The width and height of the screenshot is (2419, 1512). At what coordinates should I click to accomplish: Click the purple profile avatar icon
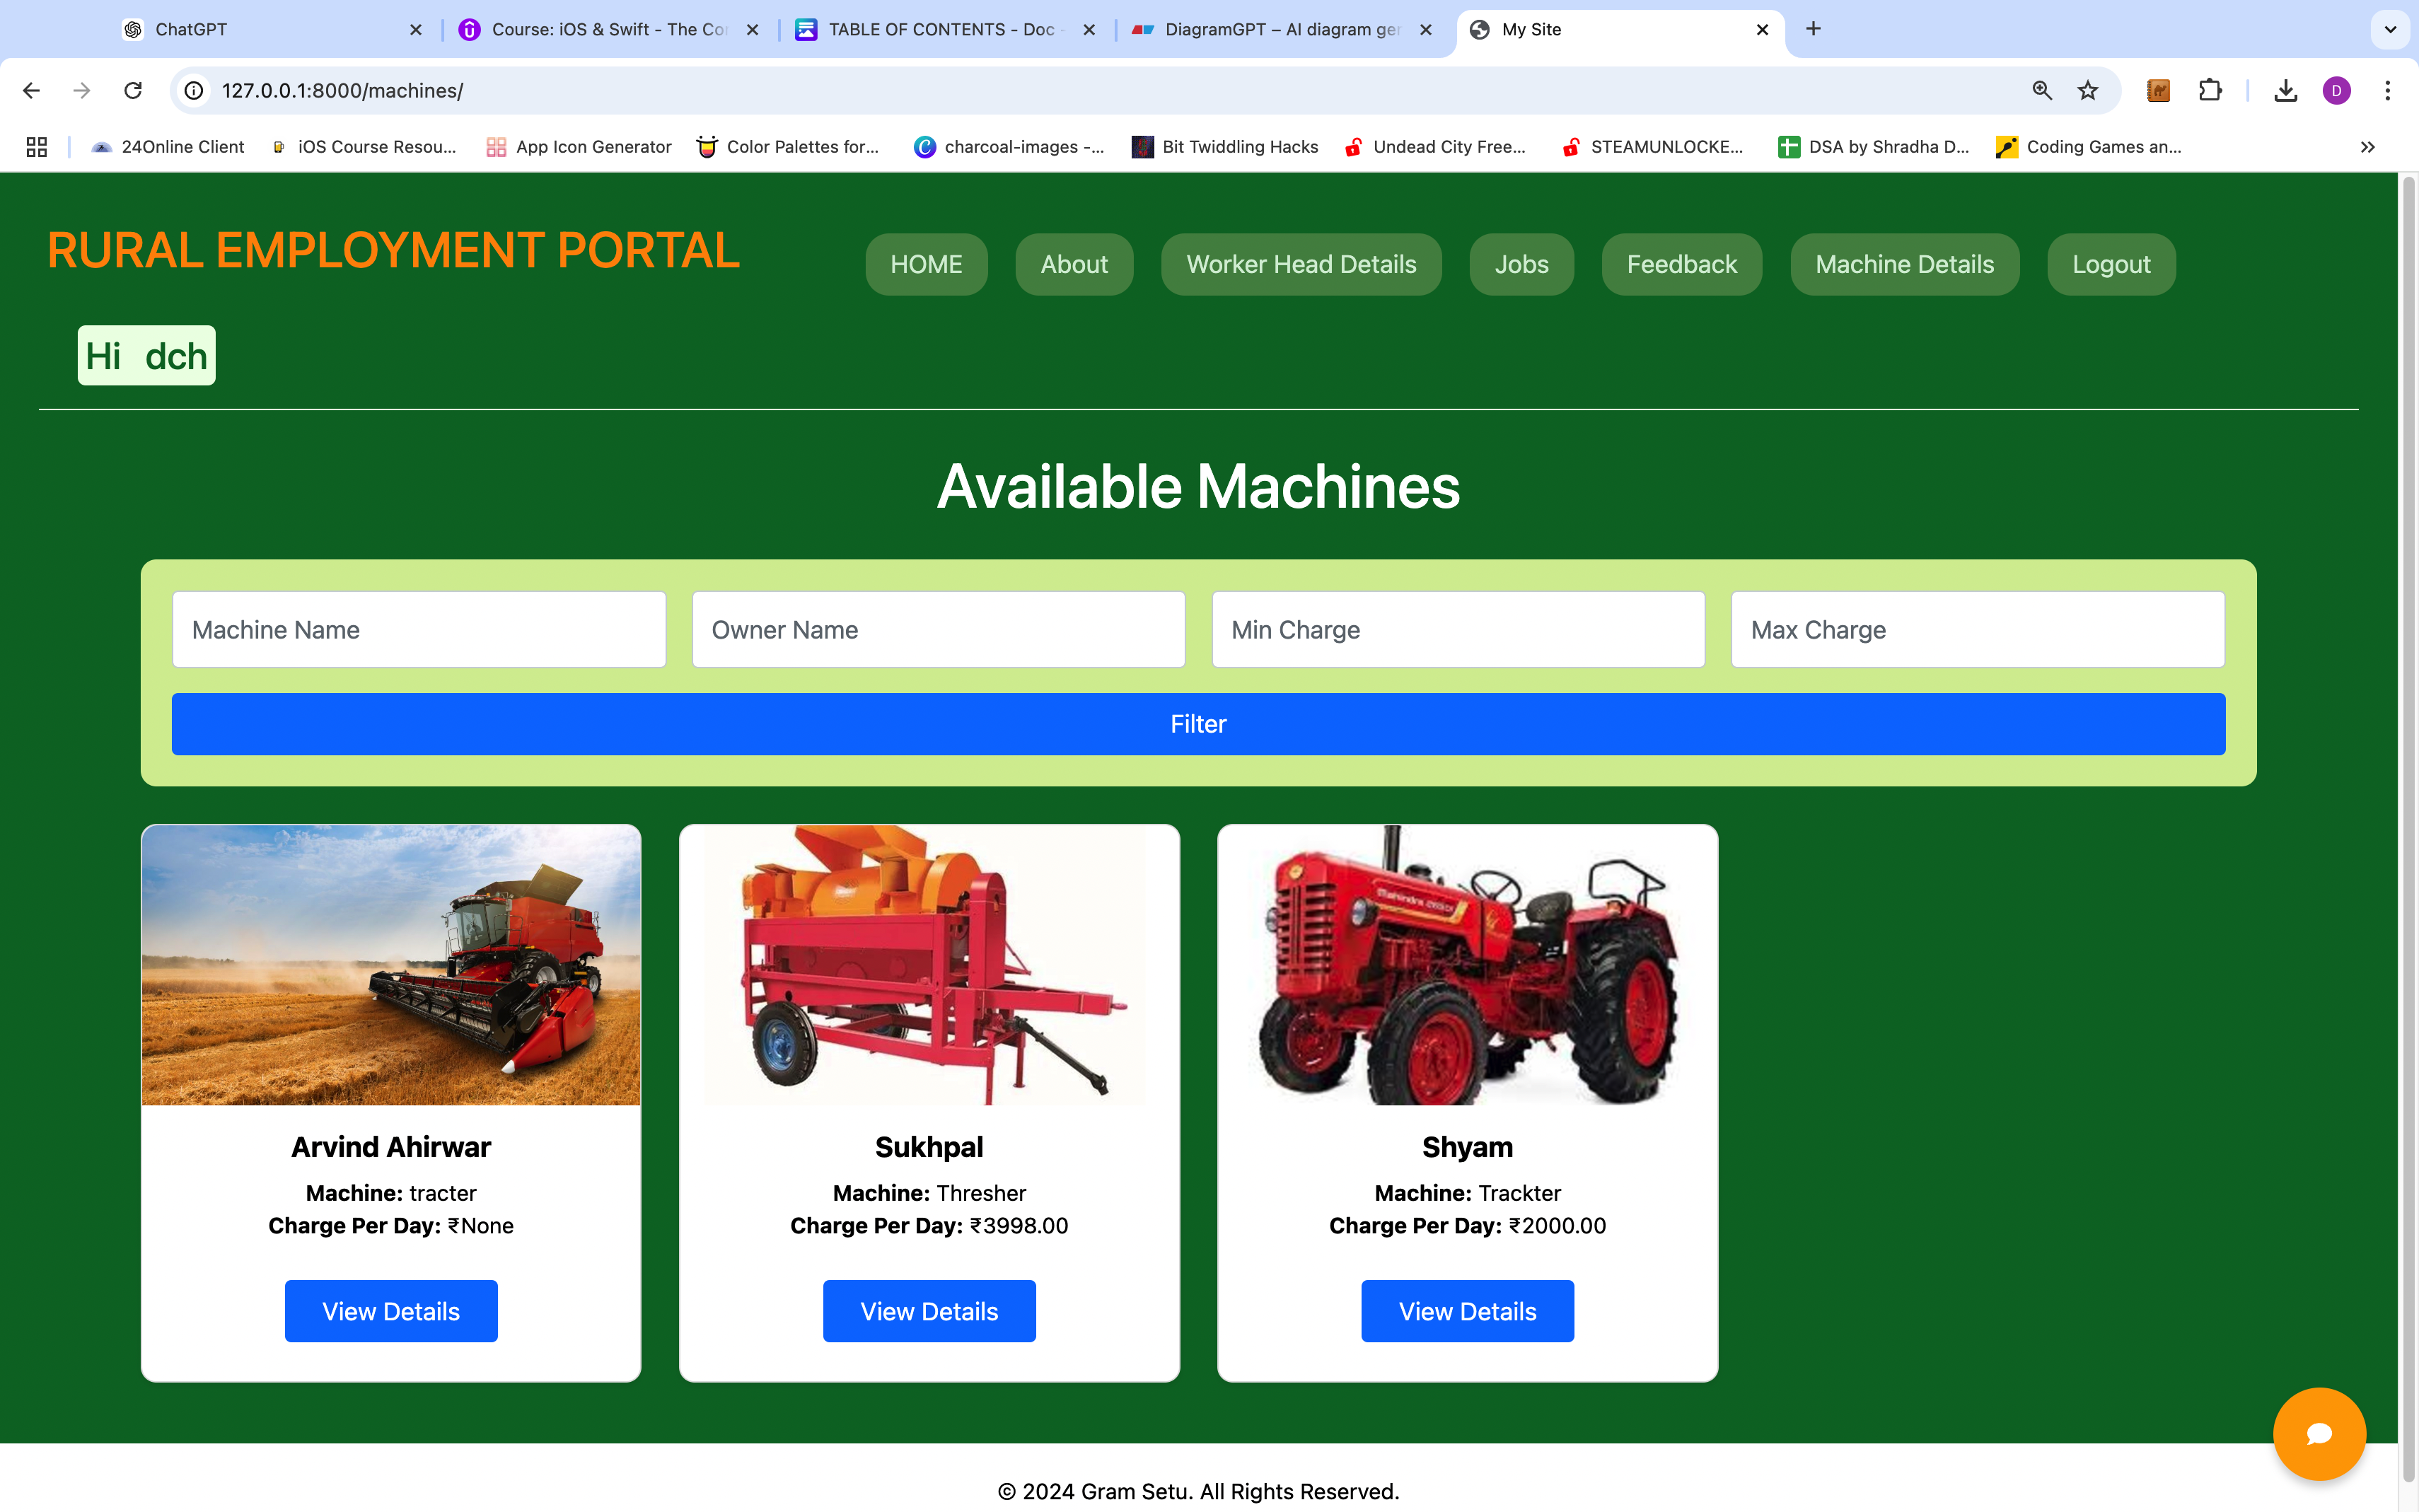pyautogui.click(x=2336, y=91)
